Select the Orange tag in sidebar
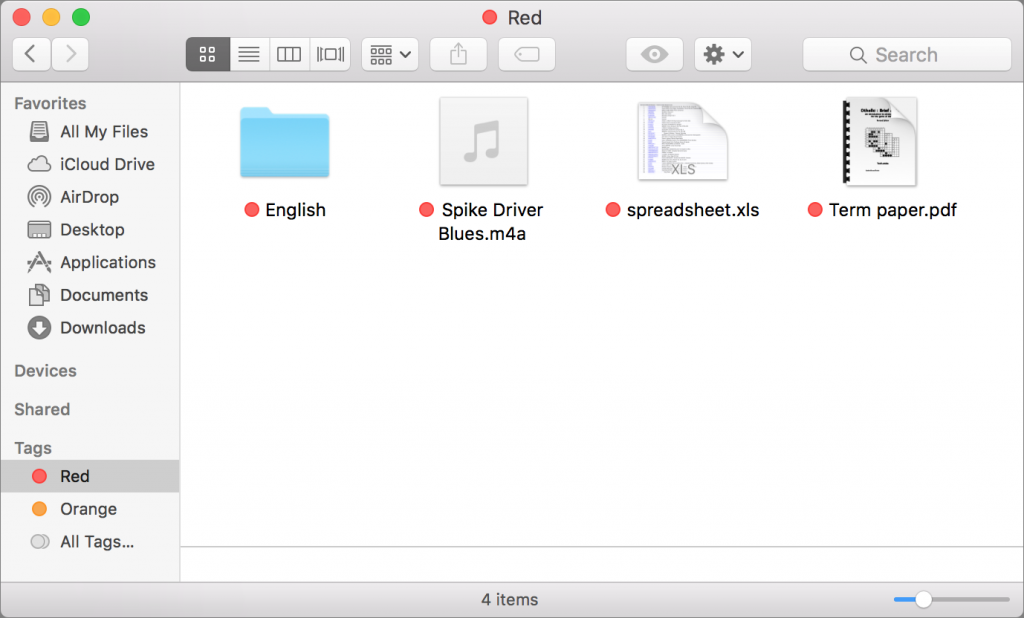This screenshot has height=618, width=1024. point(90,509)
